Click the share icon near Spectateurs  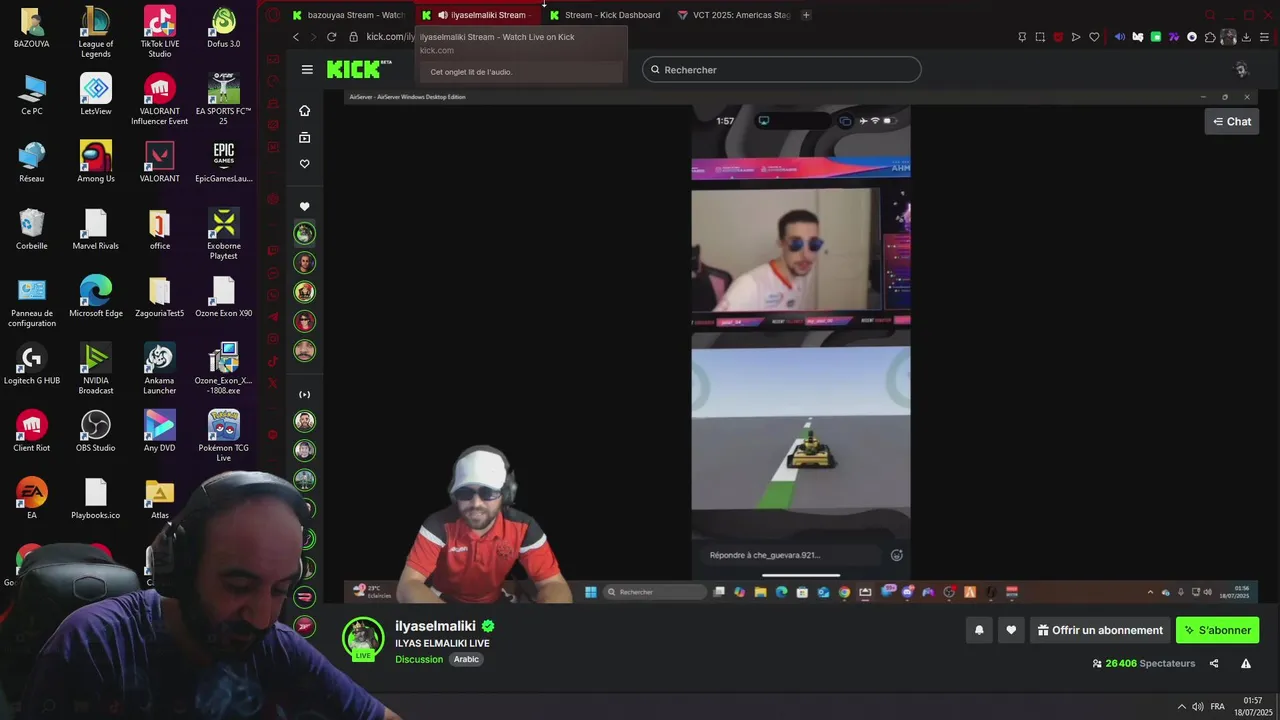[1214, 663]
